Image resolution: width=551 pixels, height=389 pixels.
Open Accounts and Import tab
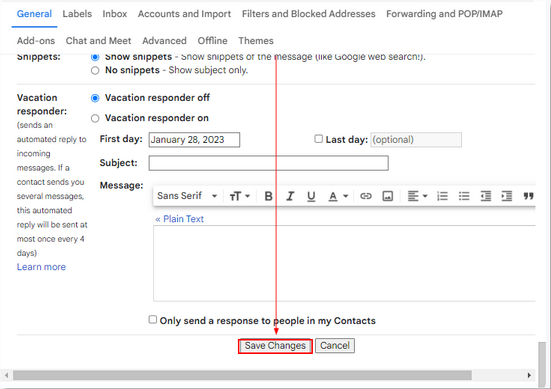[x=184, y=14]
